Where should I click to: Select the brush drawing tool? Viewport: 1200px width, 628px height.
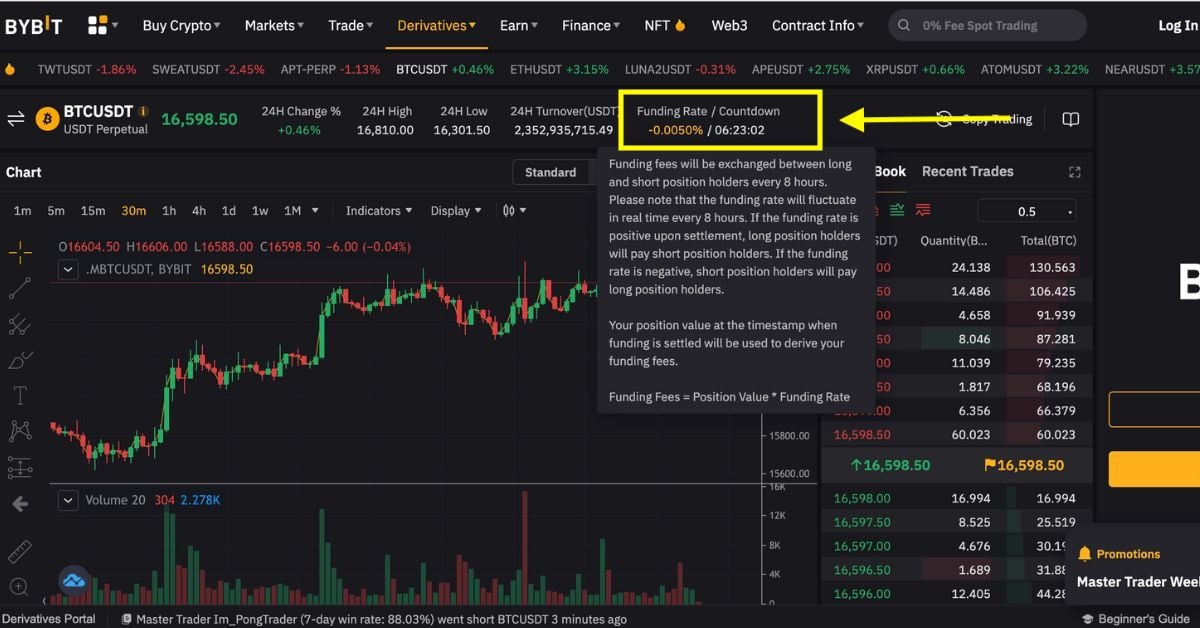click(20, 360)
